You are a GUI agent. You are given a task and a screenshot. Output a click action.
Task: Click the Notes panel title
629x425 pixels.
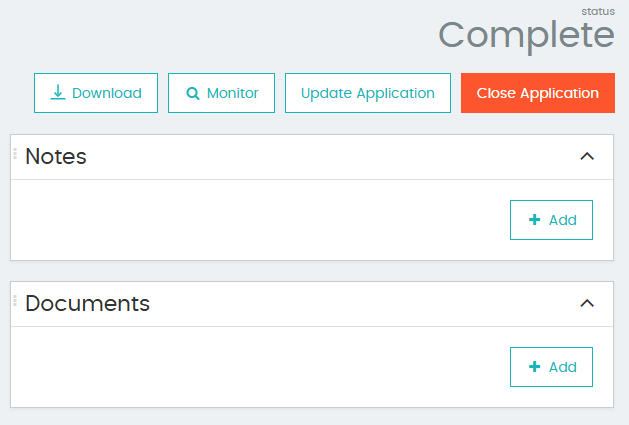click(x=56, y=157)
